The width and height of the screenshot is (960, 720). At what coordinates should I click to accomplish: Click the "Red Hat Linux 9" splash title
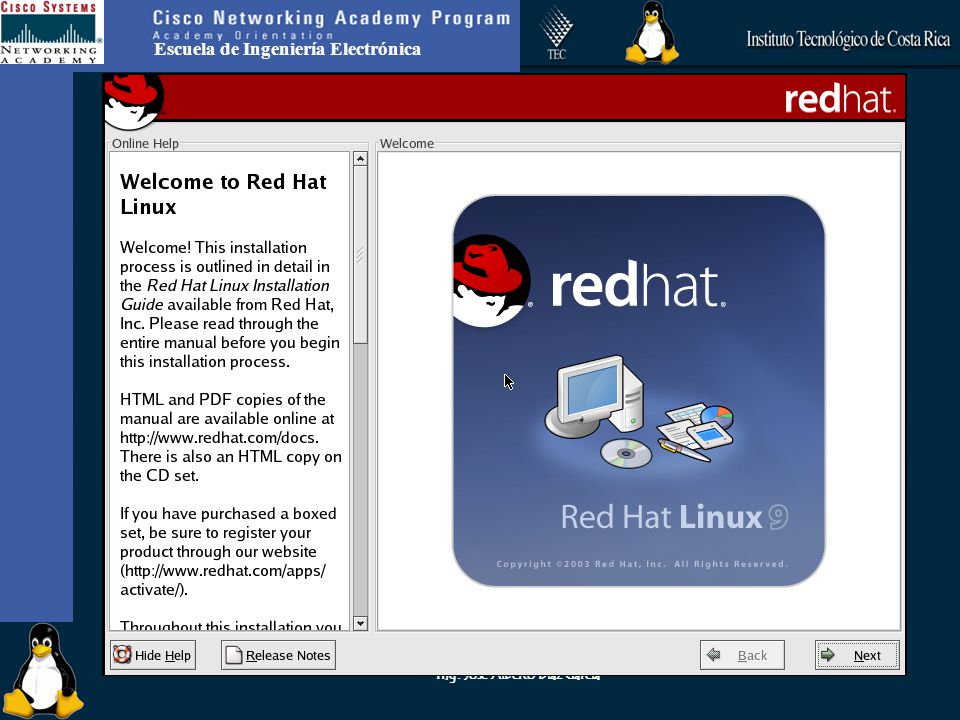[x=675, y=517]
